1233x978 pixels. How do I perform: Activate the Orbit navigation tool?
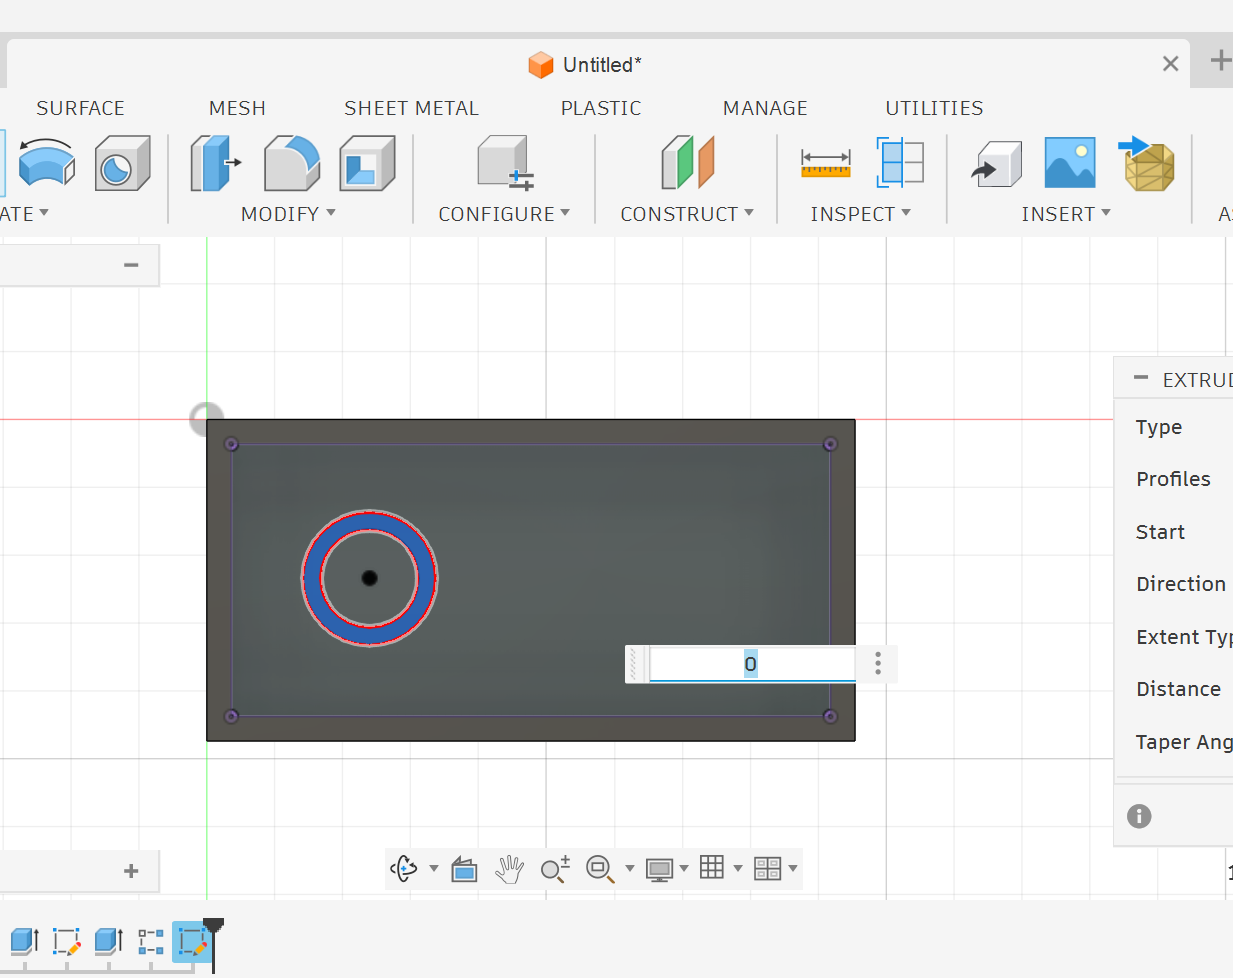[404, 868]
